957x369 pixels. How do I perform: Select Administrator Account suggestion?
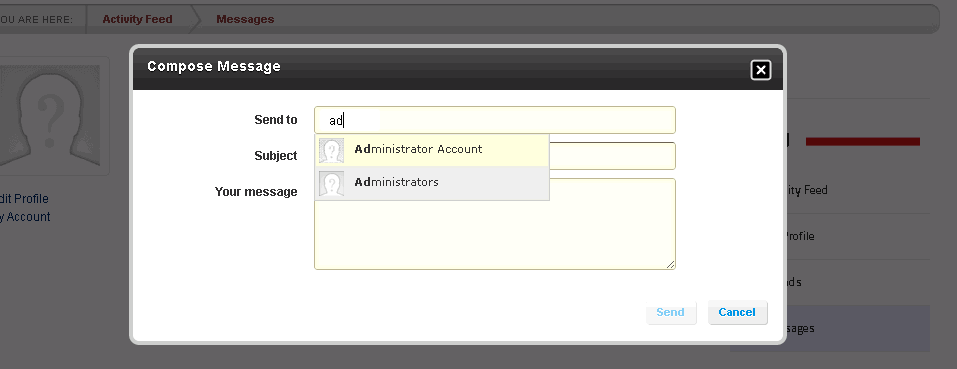(432, 150)
